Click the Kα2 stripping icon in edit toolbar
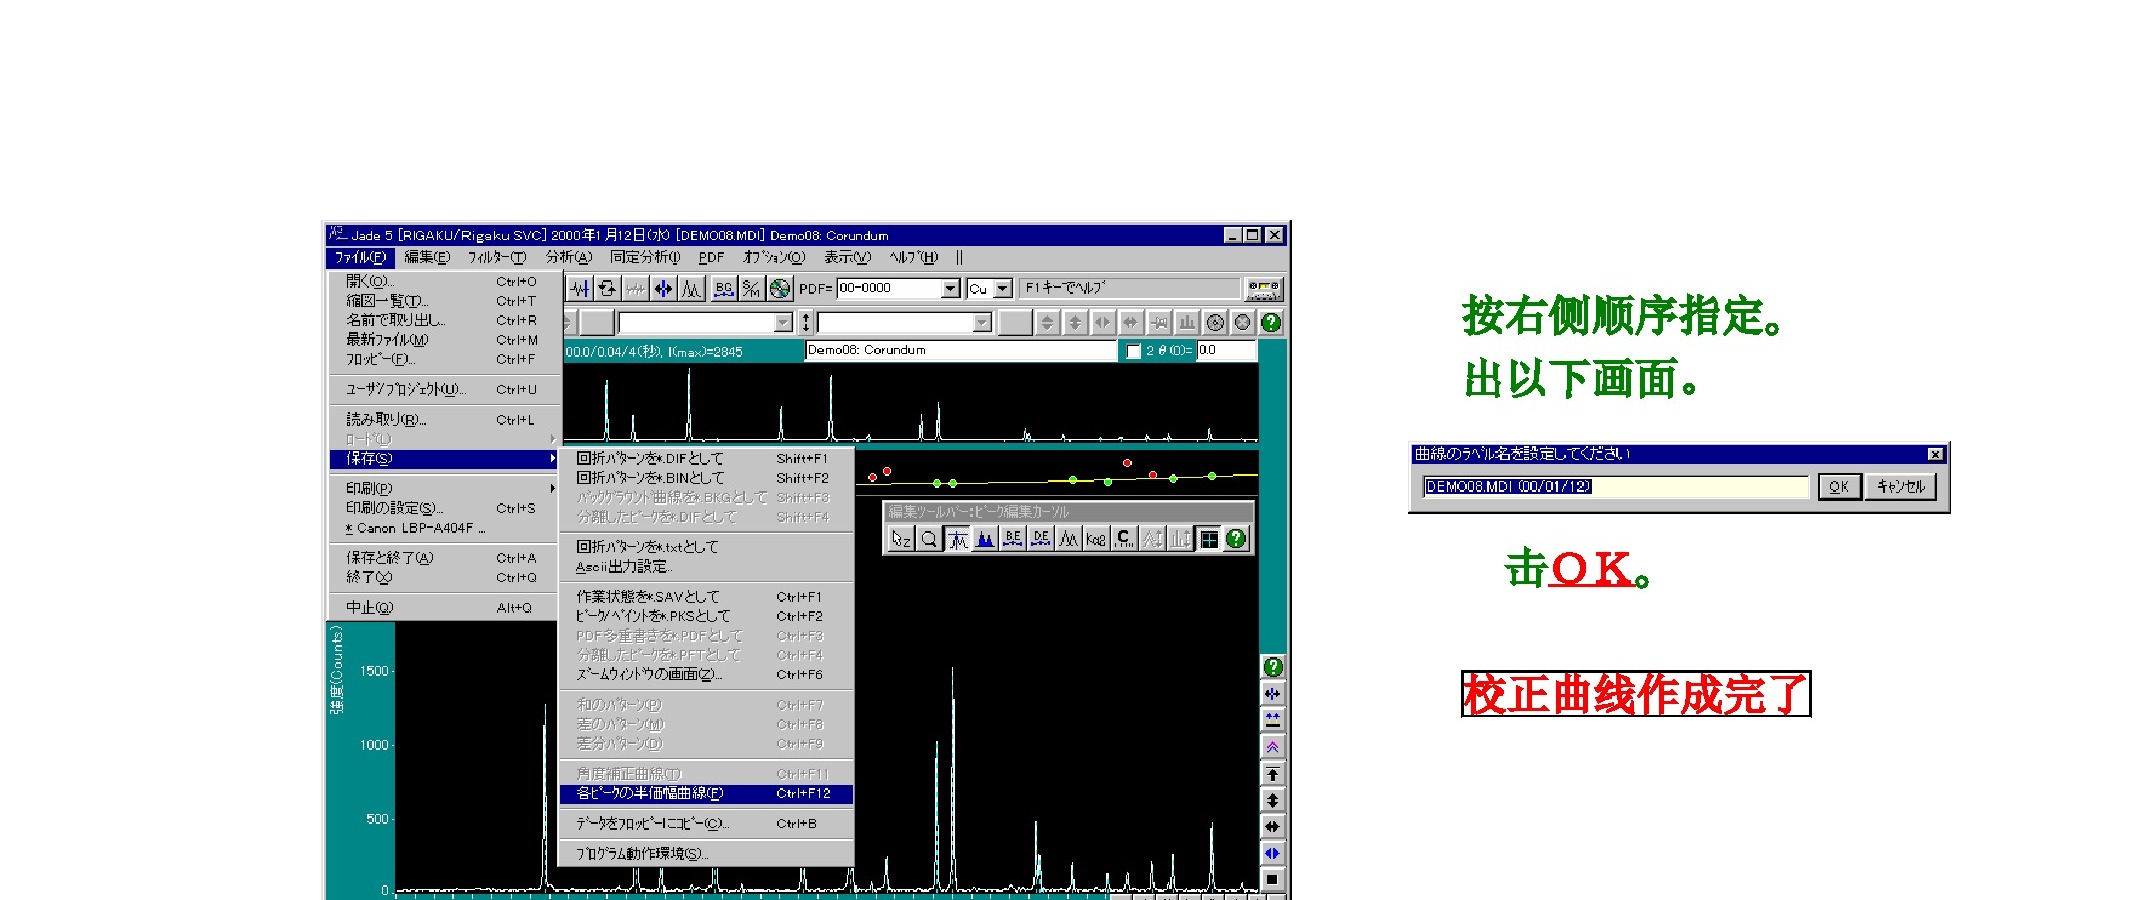This screenshot has width=2149, height=900. pos(1096,539)
